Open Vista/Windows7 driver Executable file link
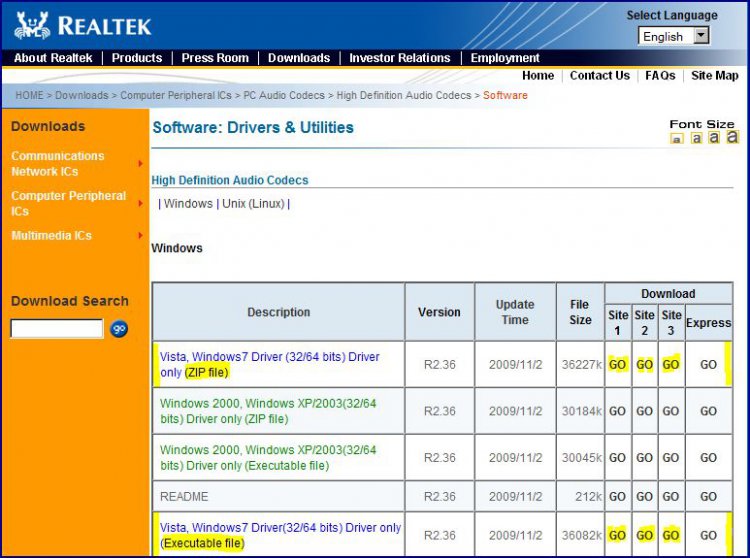 coord(280,535)
